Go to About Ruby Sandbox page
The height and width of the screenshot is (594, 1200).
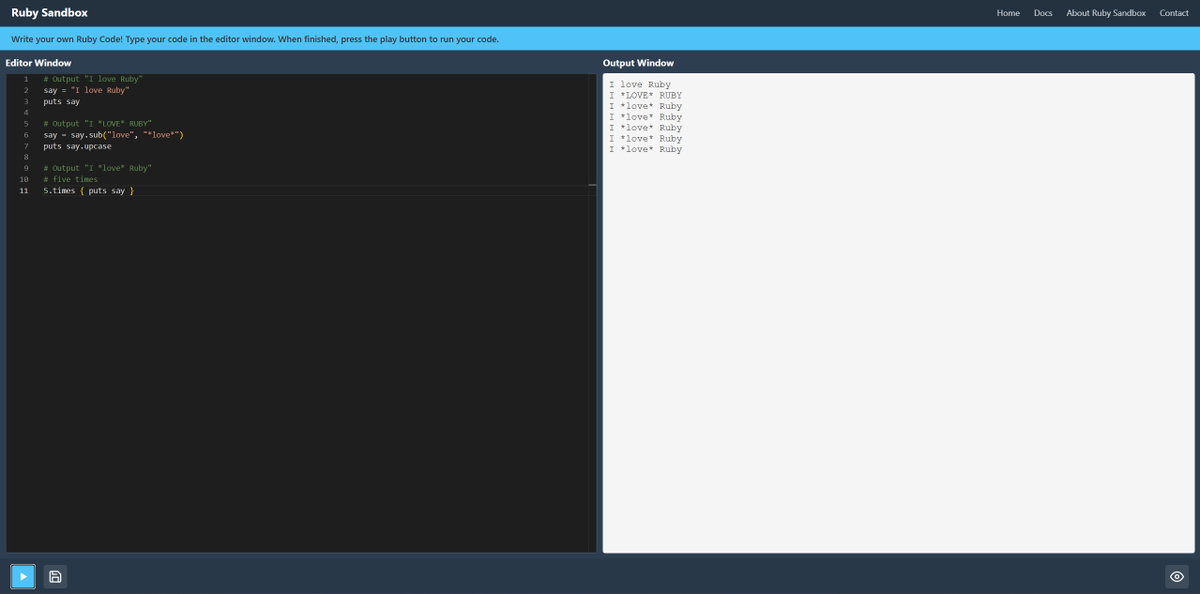click(x=1106, y=13)
